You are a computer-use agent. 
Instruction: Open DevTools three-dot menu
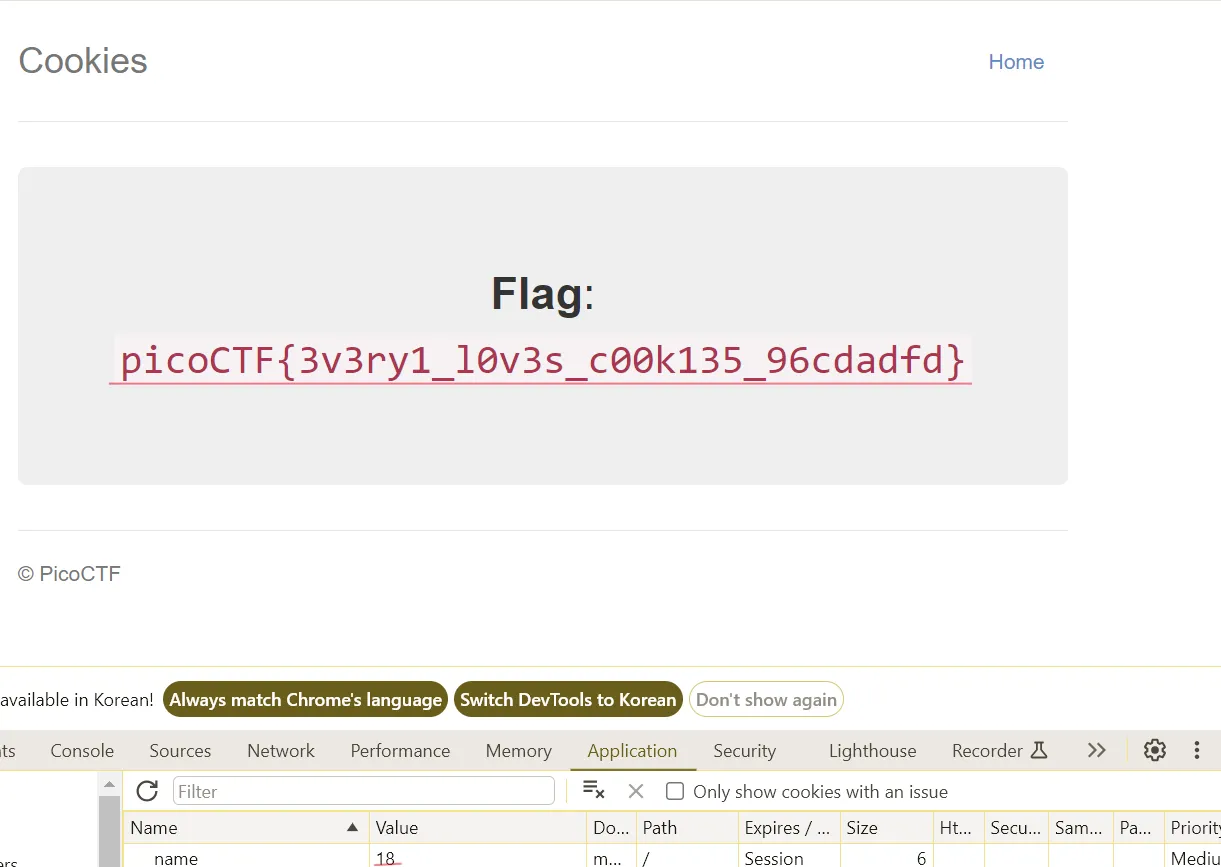[x=1197, y=750]
